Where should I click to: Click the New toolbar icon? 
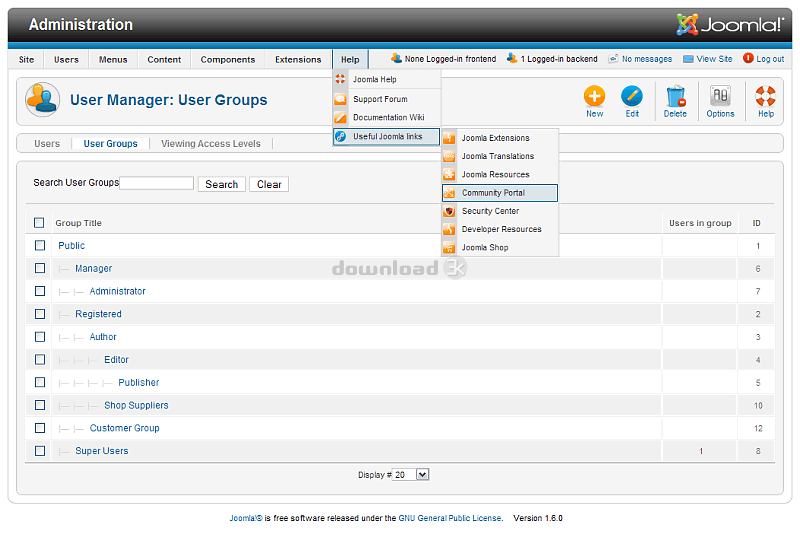[x=594, y=96]
